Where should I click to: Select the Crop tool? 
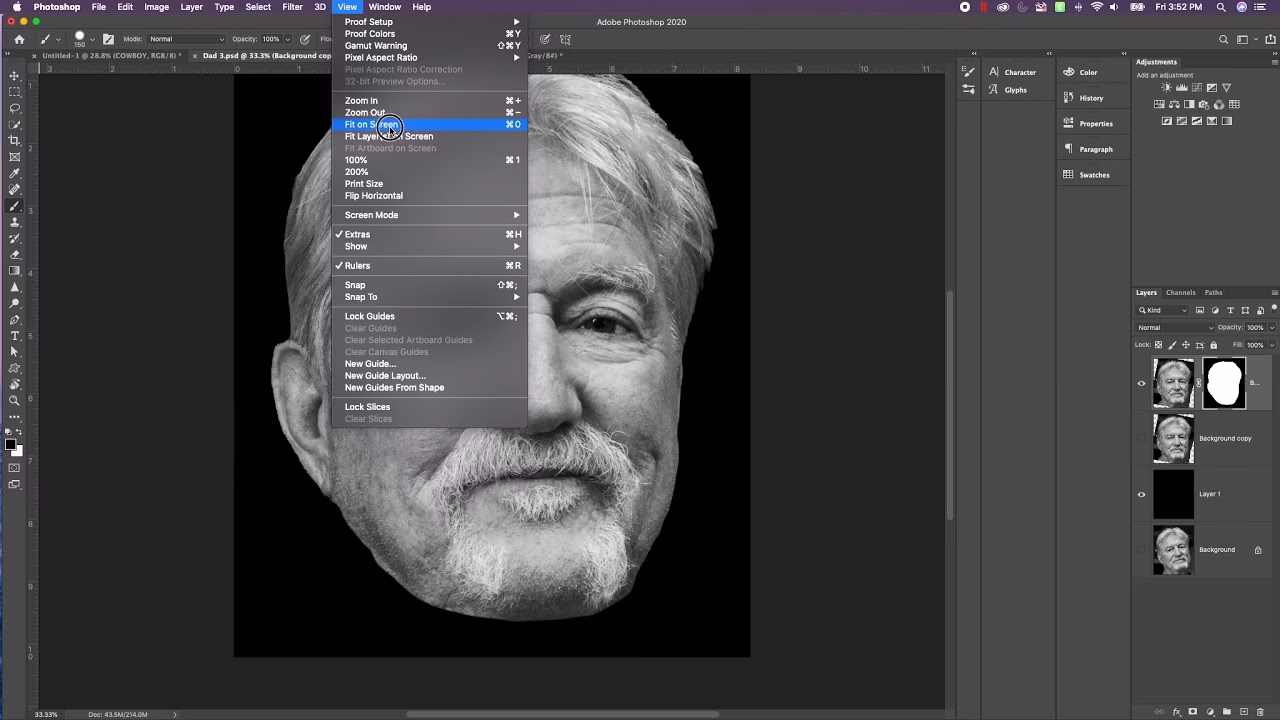click(14, 141)
